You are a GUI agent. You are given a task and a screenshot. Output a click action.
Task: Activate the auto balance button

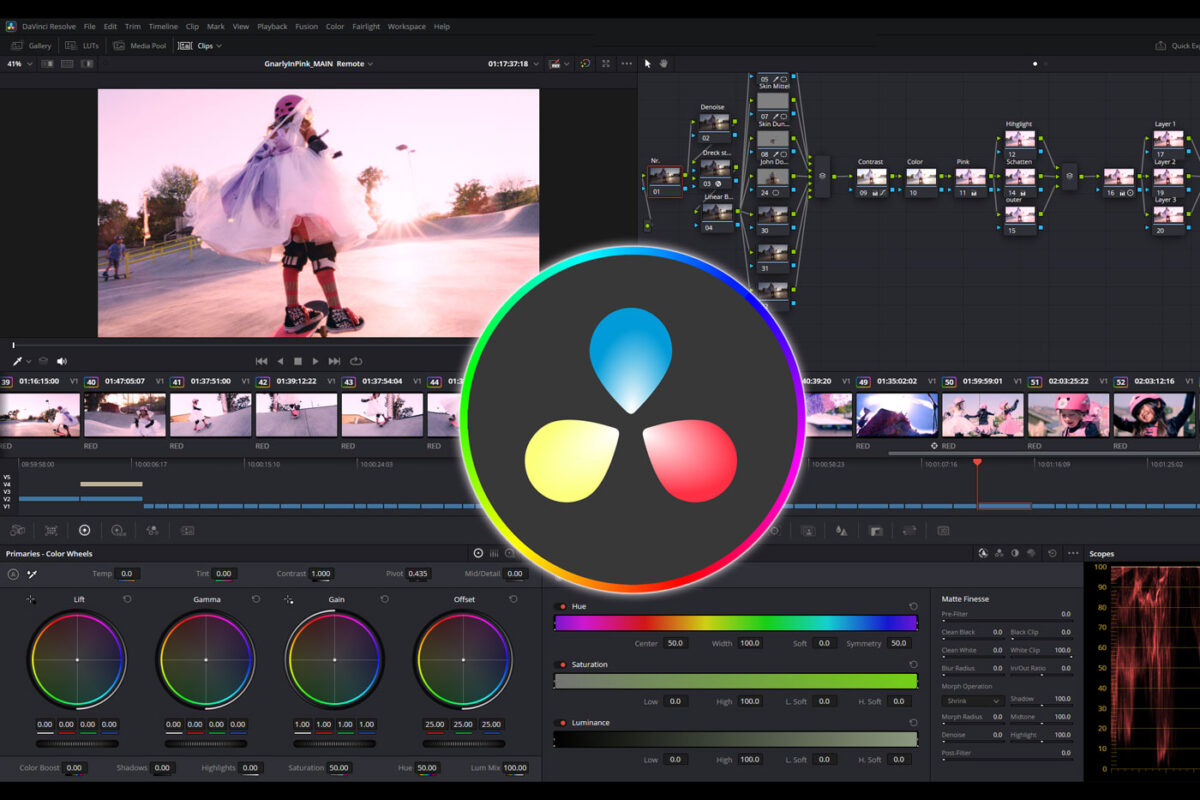[x=13, y=574]
